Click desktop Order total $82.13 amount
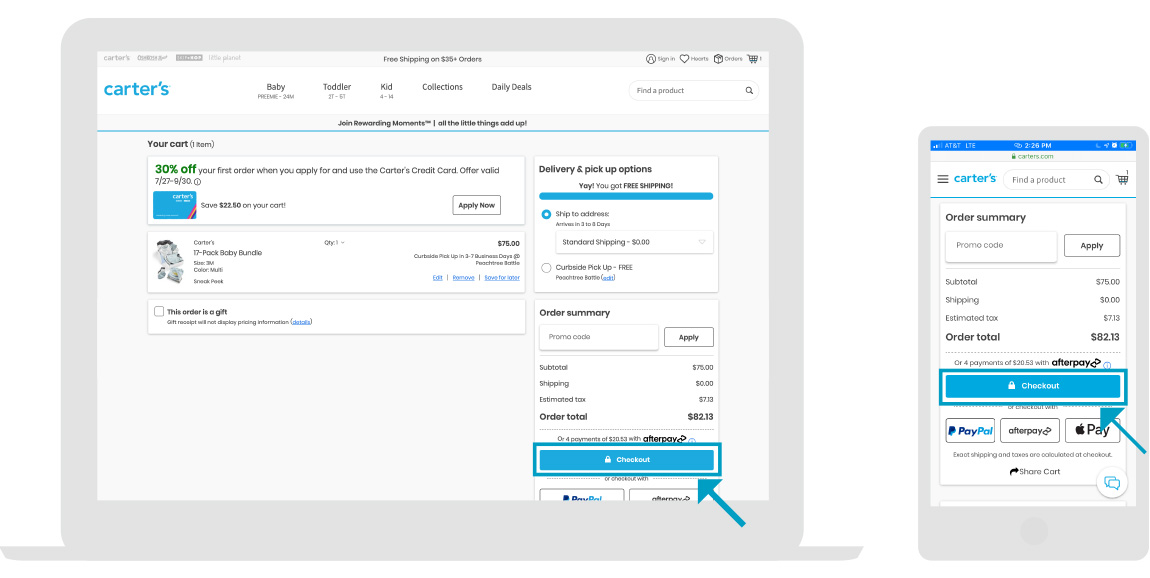 700,417
